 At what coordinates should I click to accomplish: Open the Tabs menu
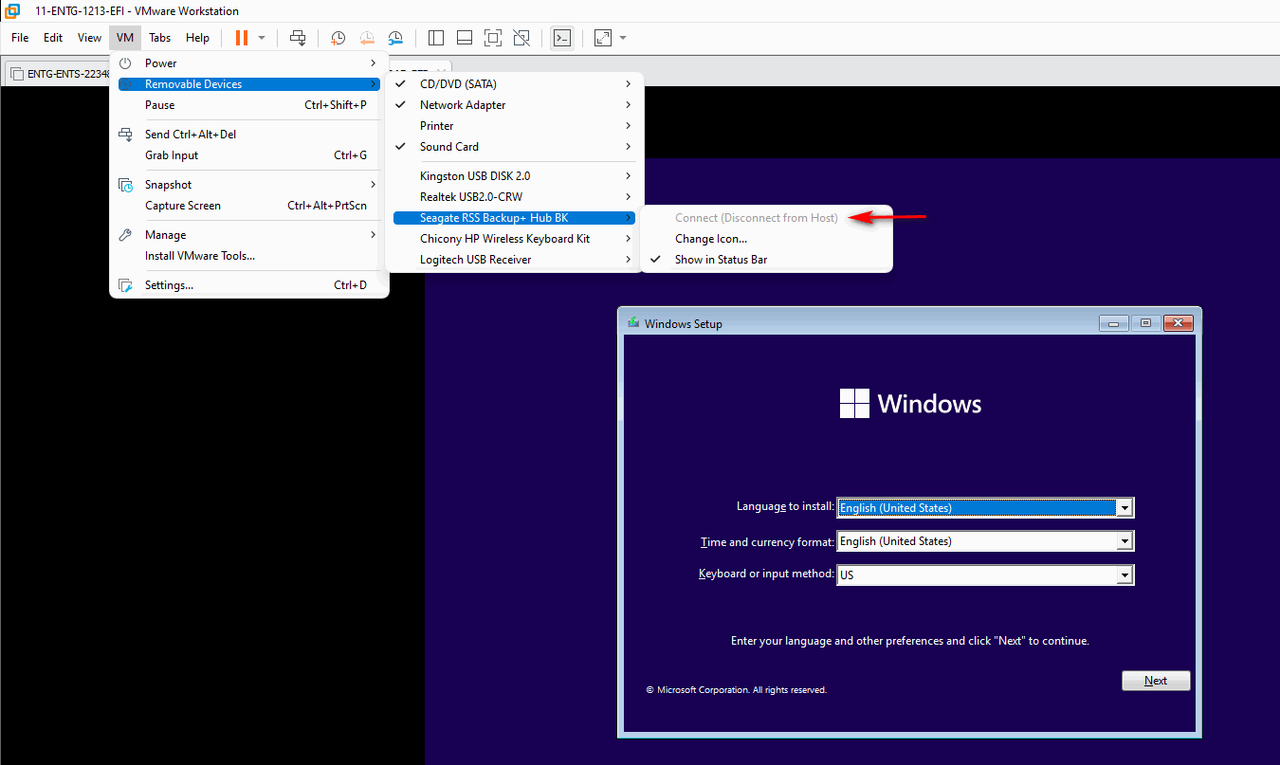(x=160, y=38)
